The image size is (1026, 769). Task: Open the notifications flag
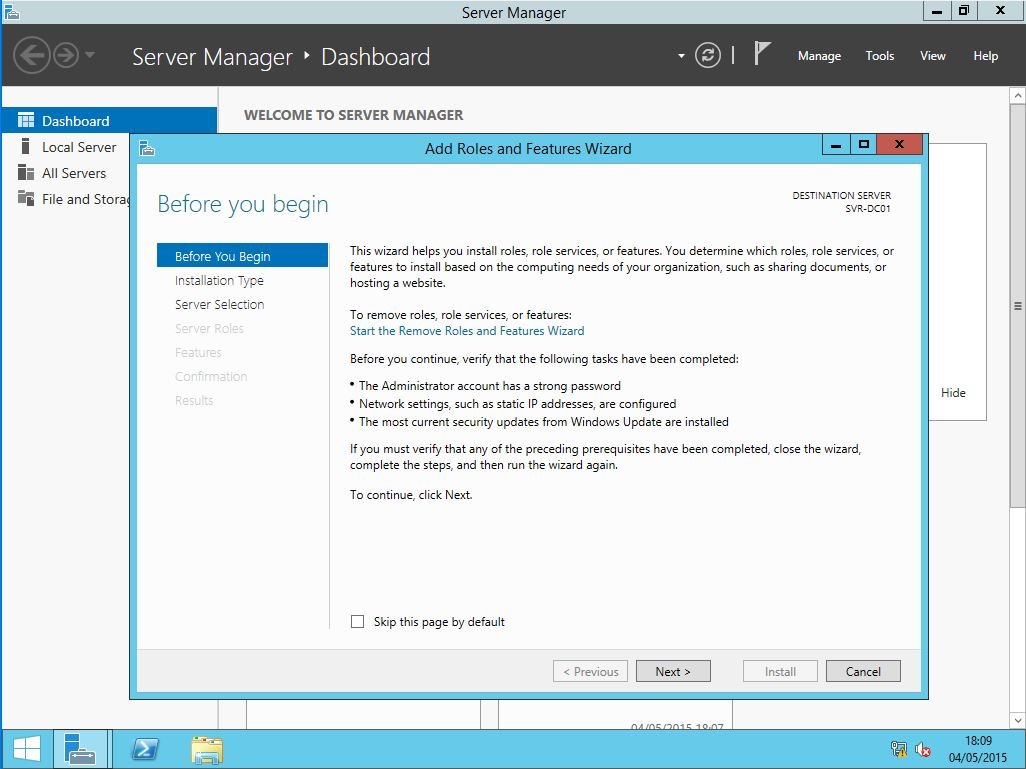tap(762, 54)
